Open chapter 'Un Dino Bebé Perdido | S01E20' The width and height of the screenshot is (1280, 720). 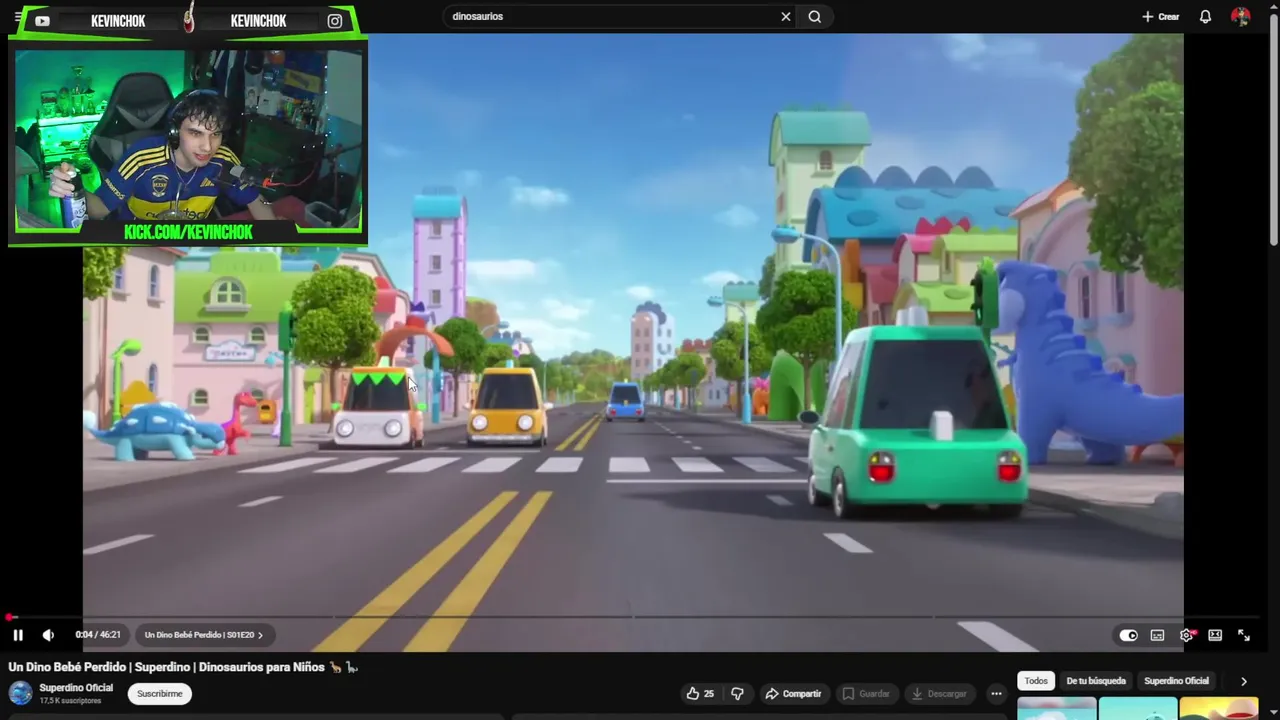point(204,635)
